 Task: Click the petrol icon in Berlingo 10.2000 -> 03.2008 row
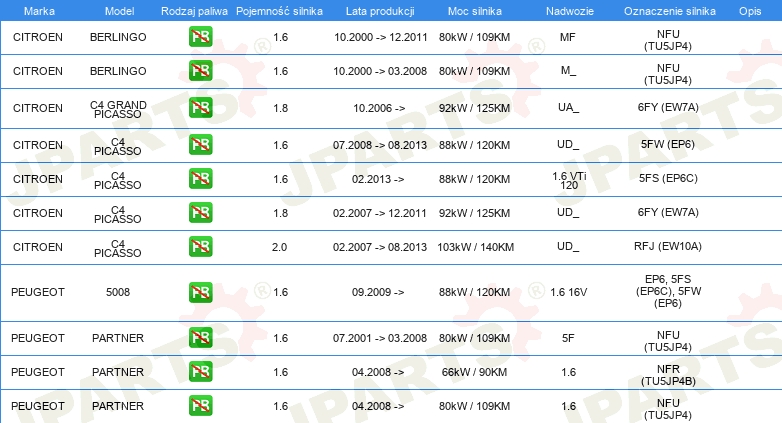click(x=200, y=70)
